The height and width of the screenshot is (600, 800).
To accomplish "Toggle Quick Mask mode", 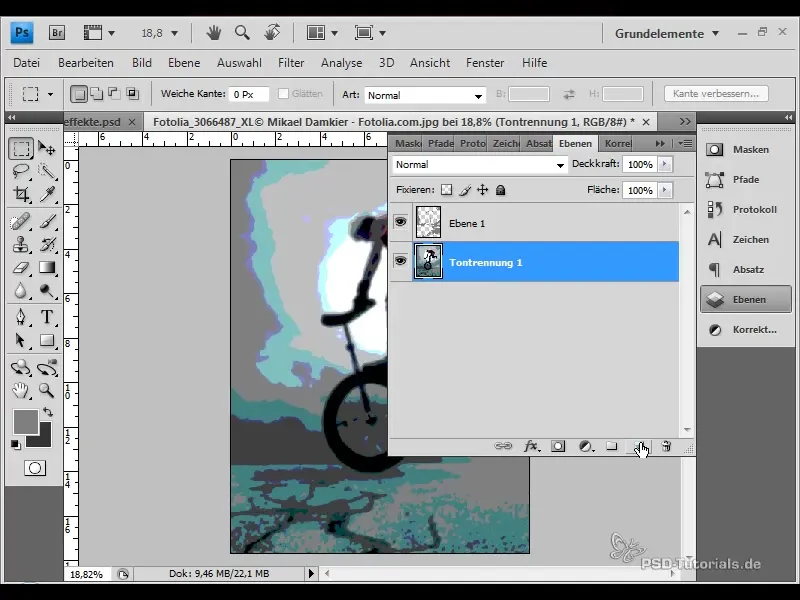I will (x=35, y=468).
